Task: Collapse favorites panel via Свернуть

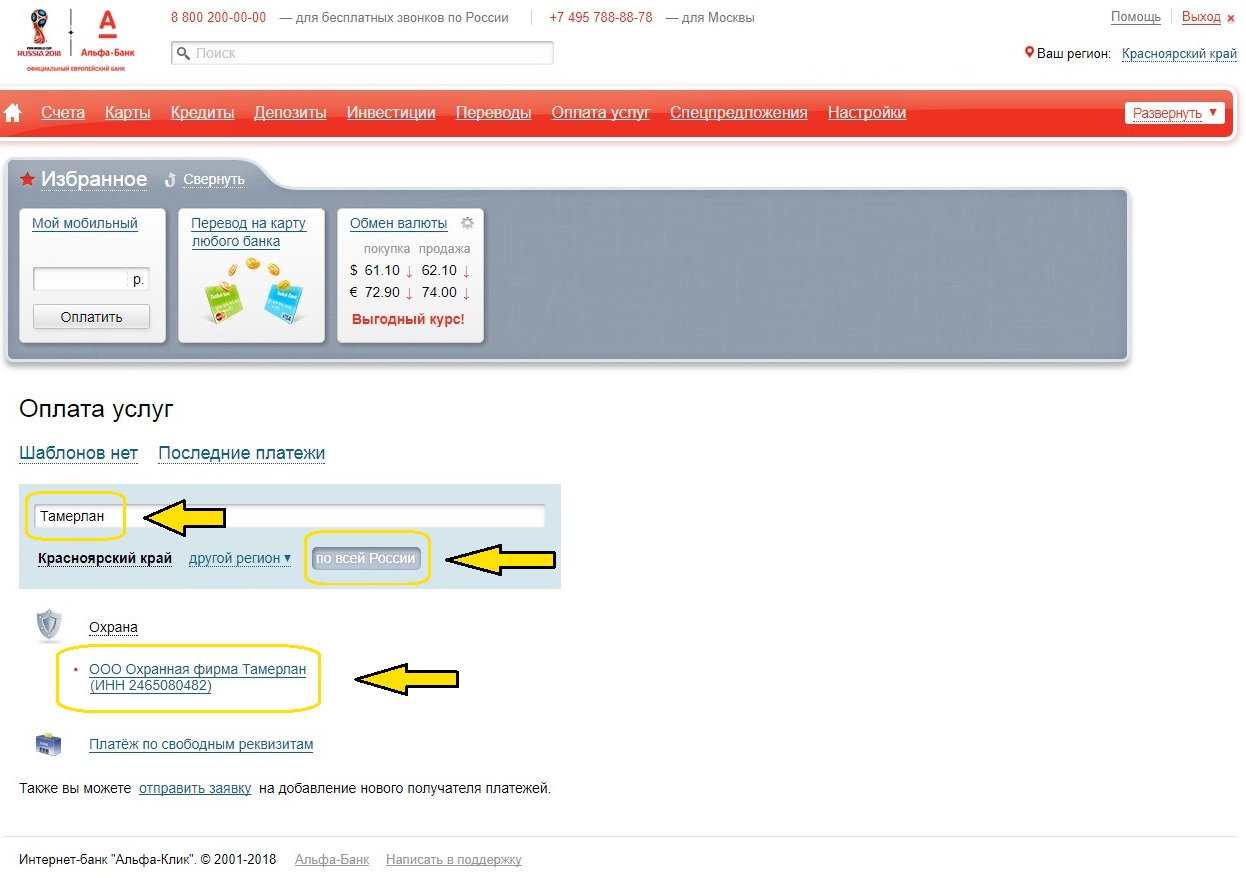Action: coord(213,180)
